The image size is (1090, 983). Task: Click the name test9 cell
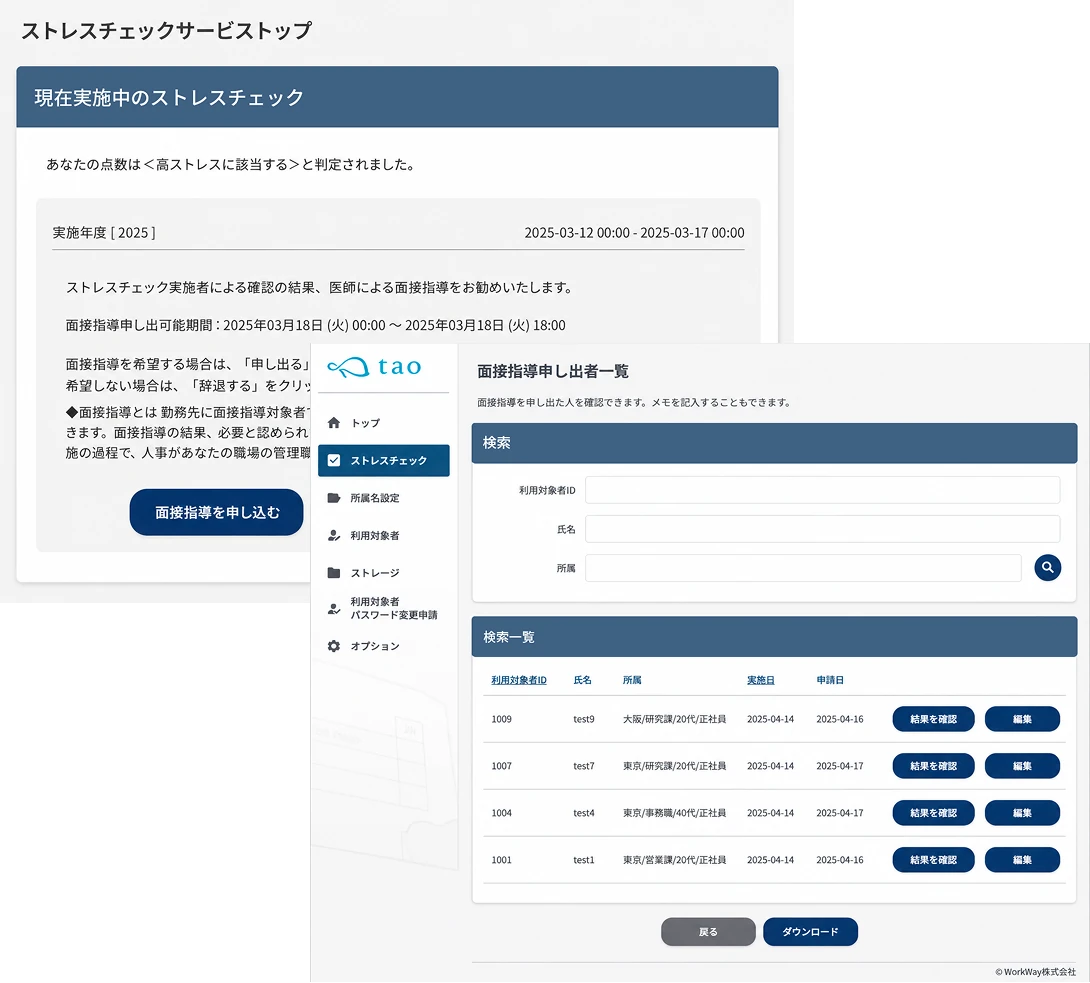(x=584, y=719)
